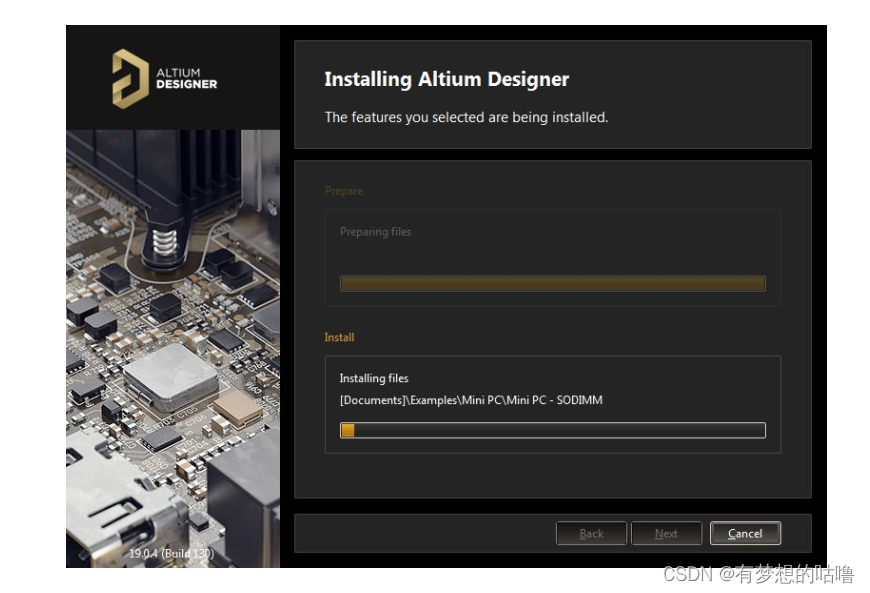This screenshot has height=593, width=870.
Task: Click 'The features you selected are being installed' text
Action: coord(467,117)
